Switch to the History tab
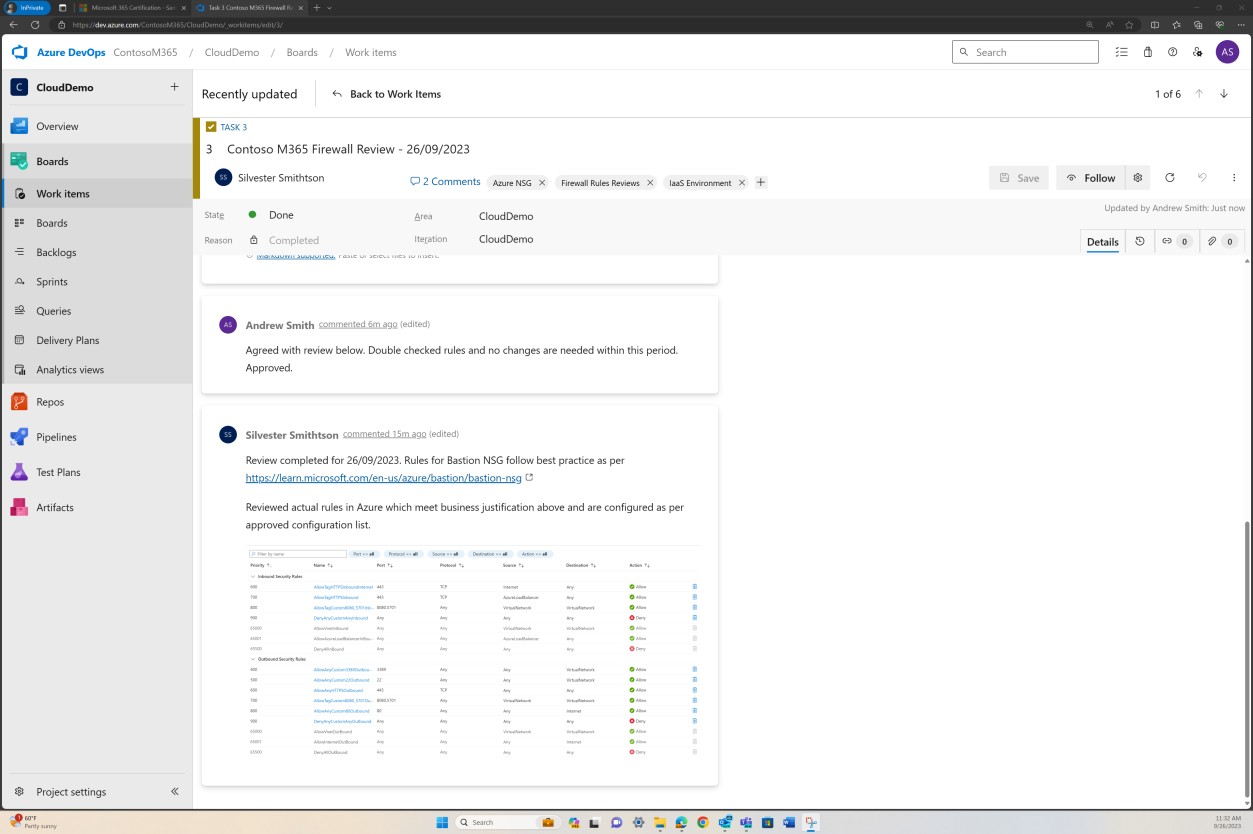Screen dimensions: 1253x834 pos(1140,241)
